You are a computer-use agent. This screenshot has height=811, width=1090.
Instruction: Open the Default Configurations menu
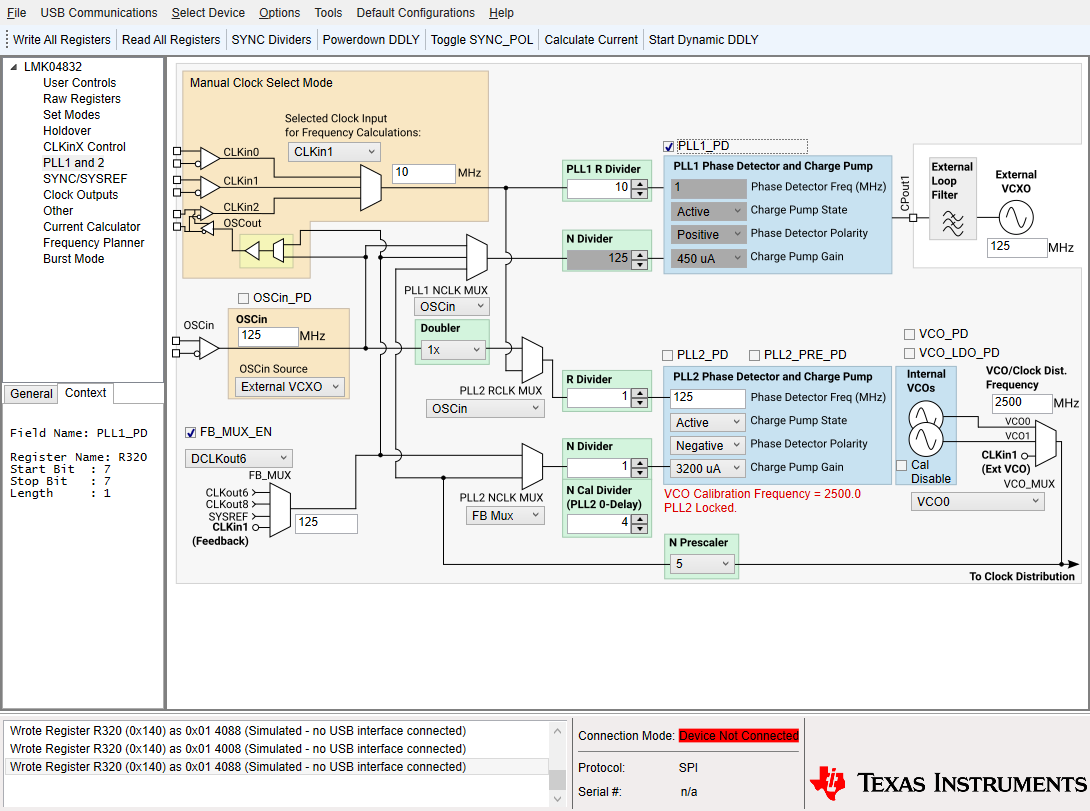(x=416, y=13)
